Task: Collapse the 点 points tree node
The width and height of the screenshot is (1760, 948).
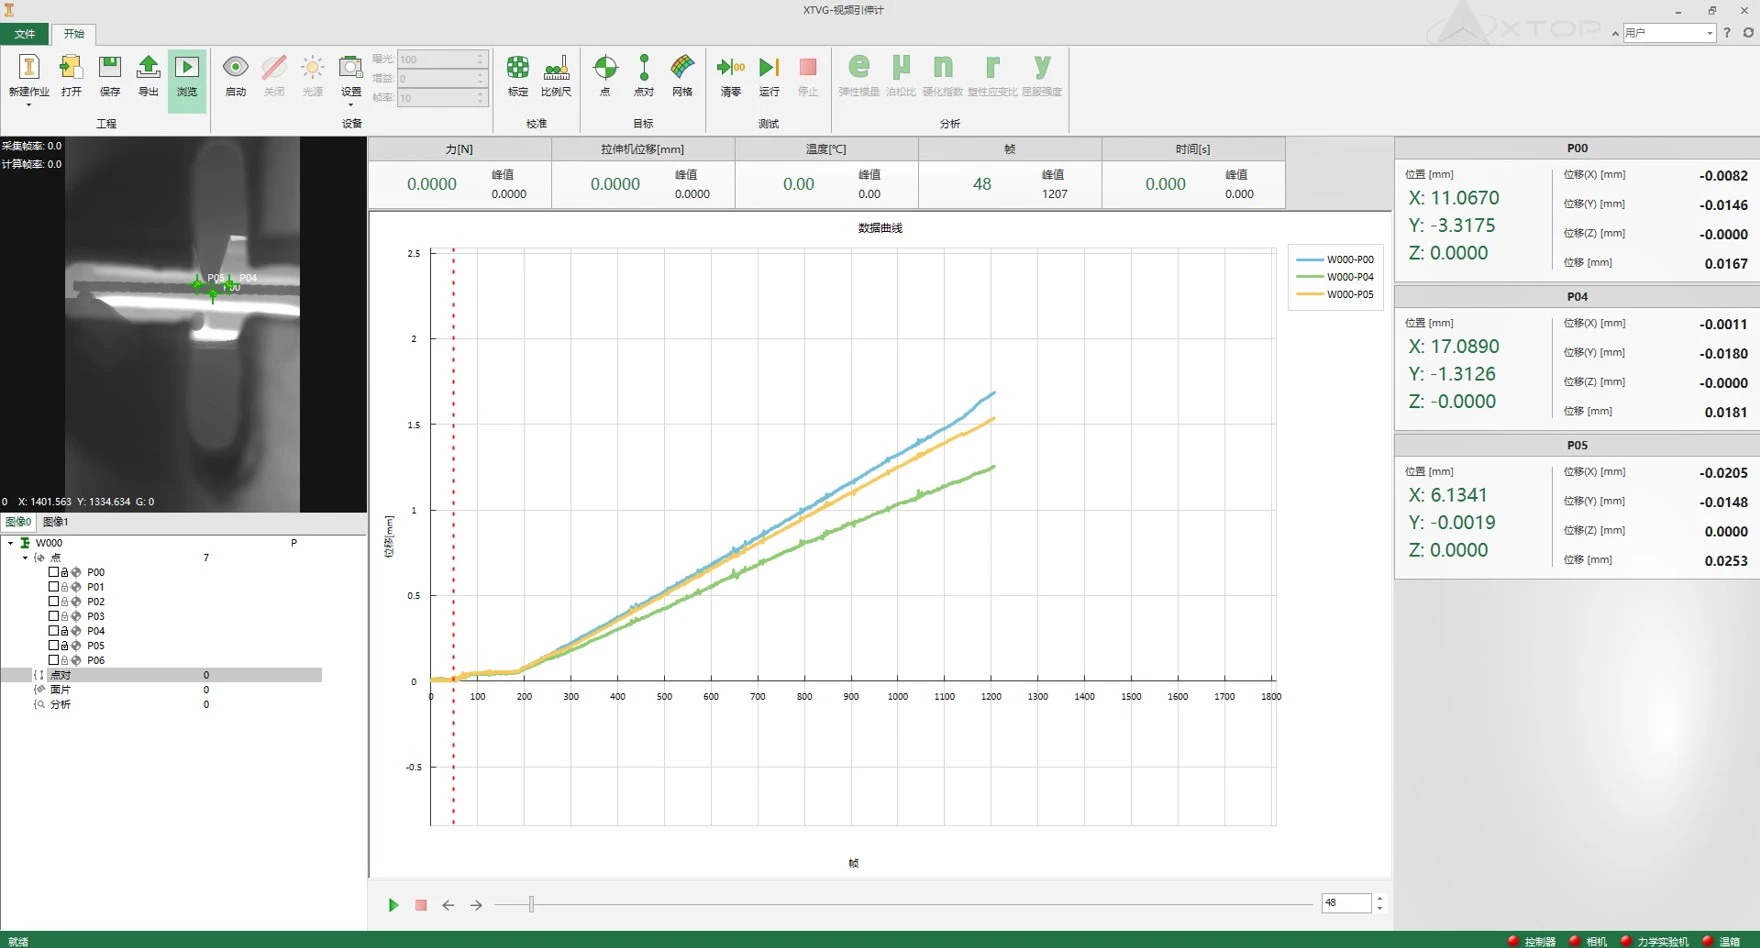Action: (x=25, y=558)
